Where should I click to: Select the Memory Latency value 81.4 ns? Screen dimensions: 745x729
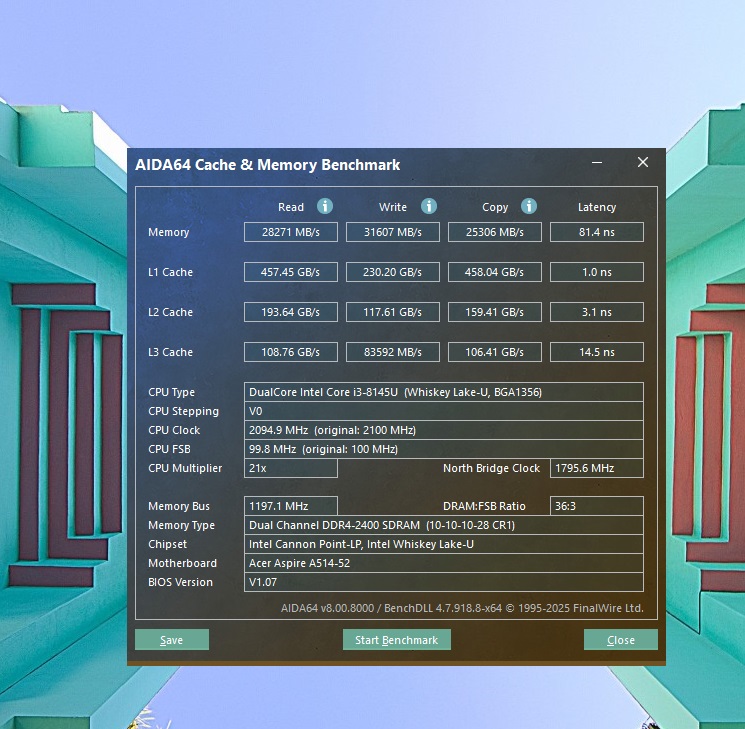(596, 232)
